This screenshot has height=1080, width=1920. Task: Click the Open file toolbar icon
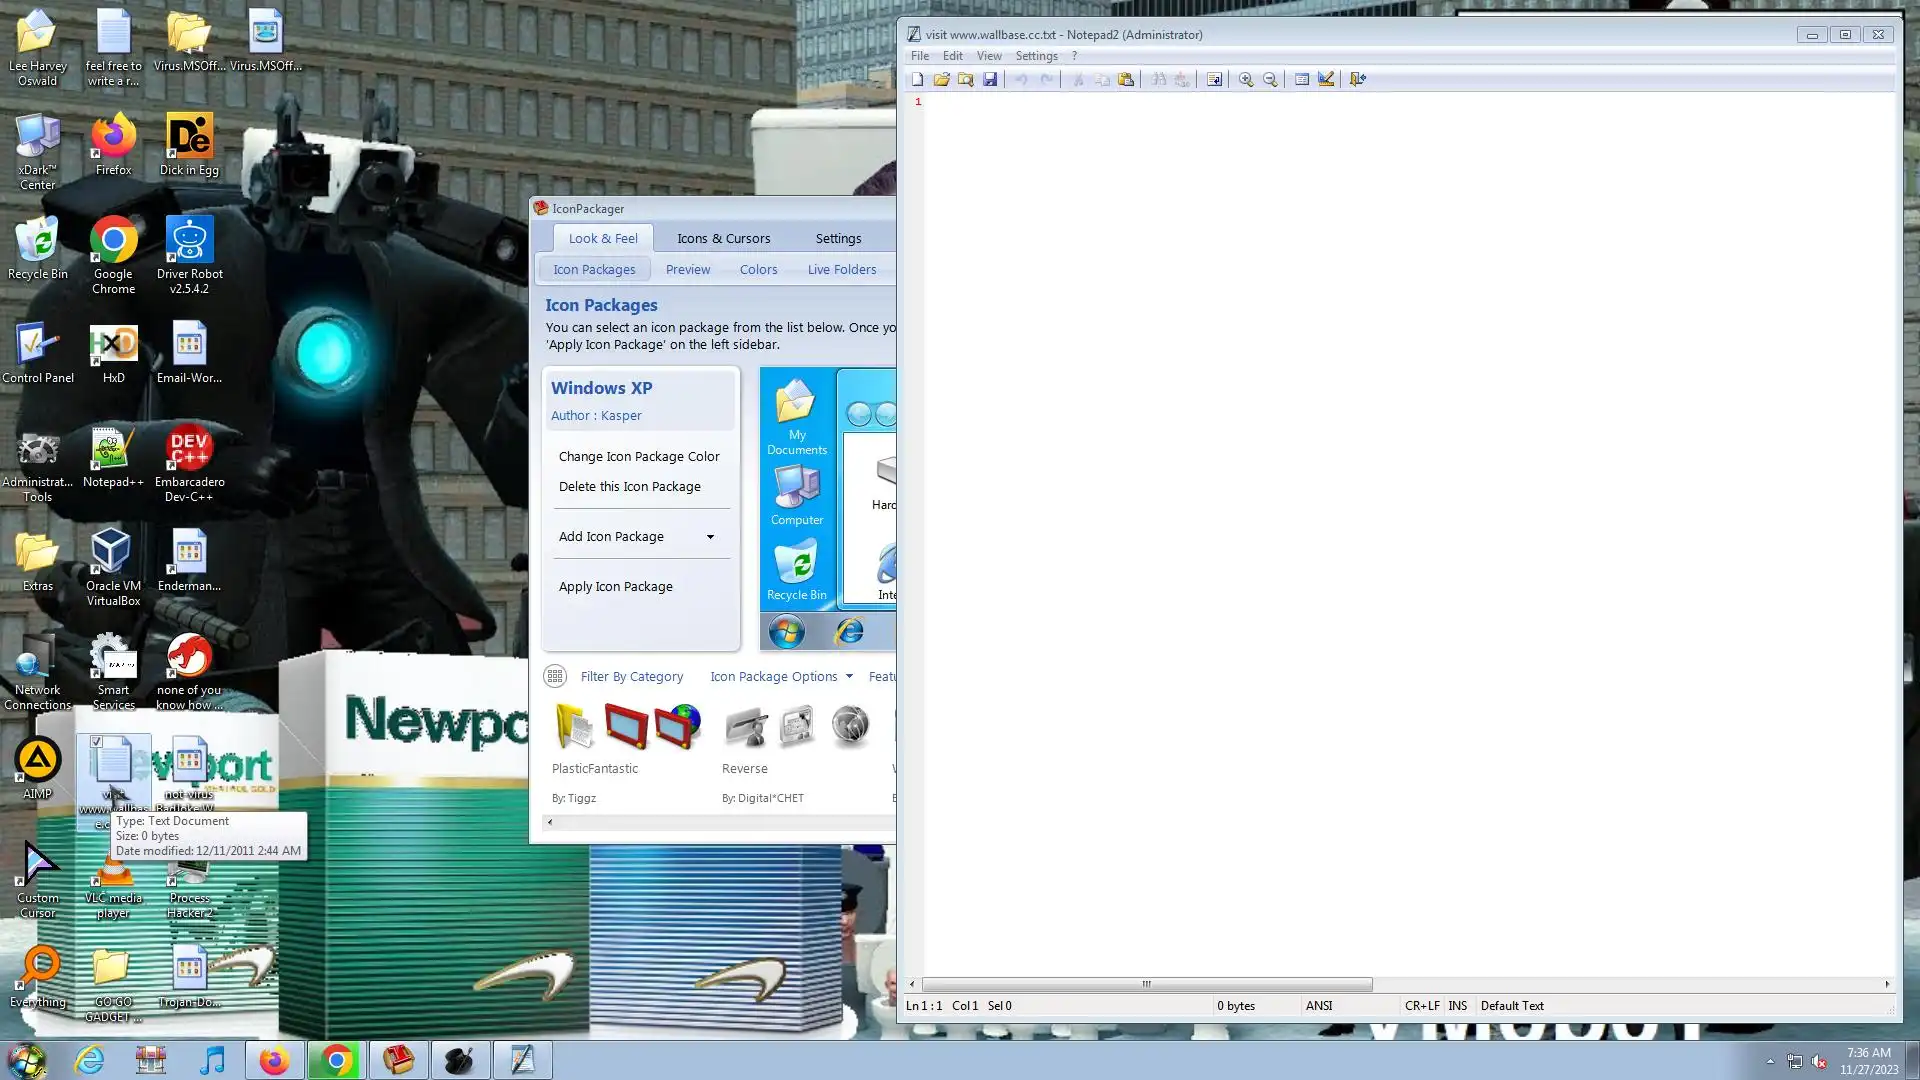click(941, 79)
